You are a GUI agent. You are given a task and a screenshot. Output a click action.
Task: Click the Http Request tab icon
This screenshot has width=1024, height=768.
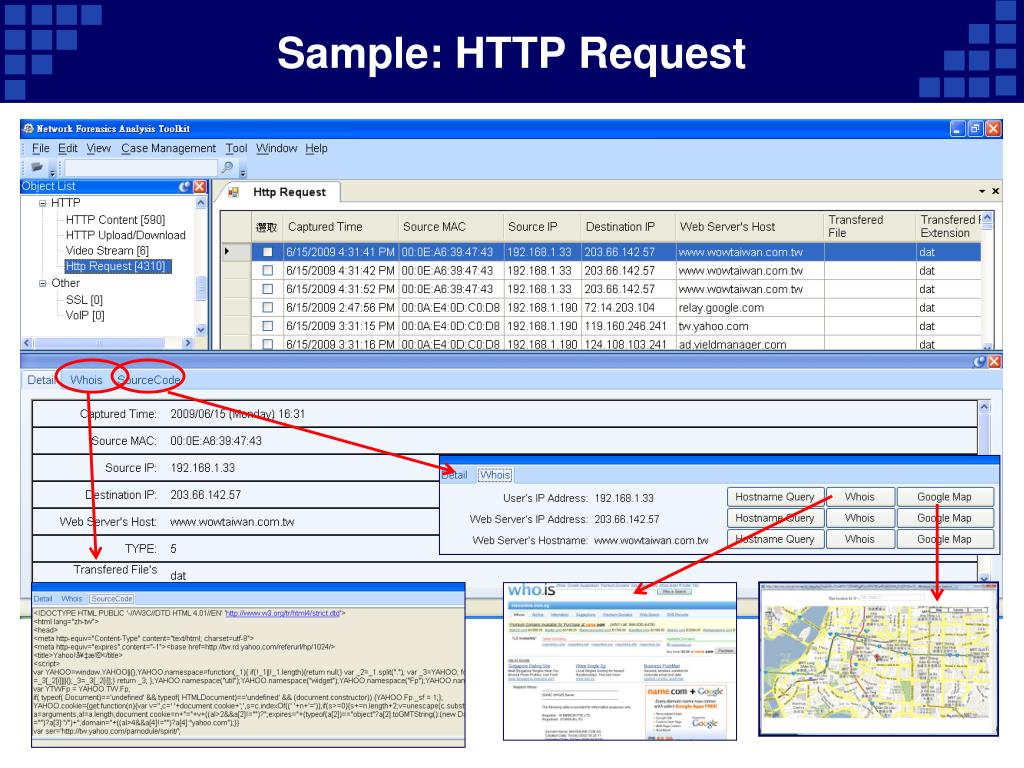233,192
